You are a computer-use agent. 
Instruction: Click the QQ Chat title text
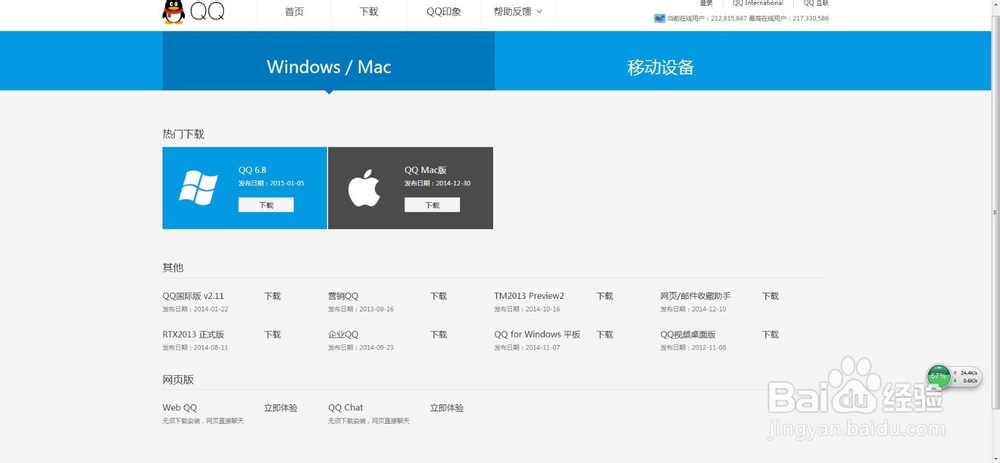coord(346,408)
